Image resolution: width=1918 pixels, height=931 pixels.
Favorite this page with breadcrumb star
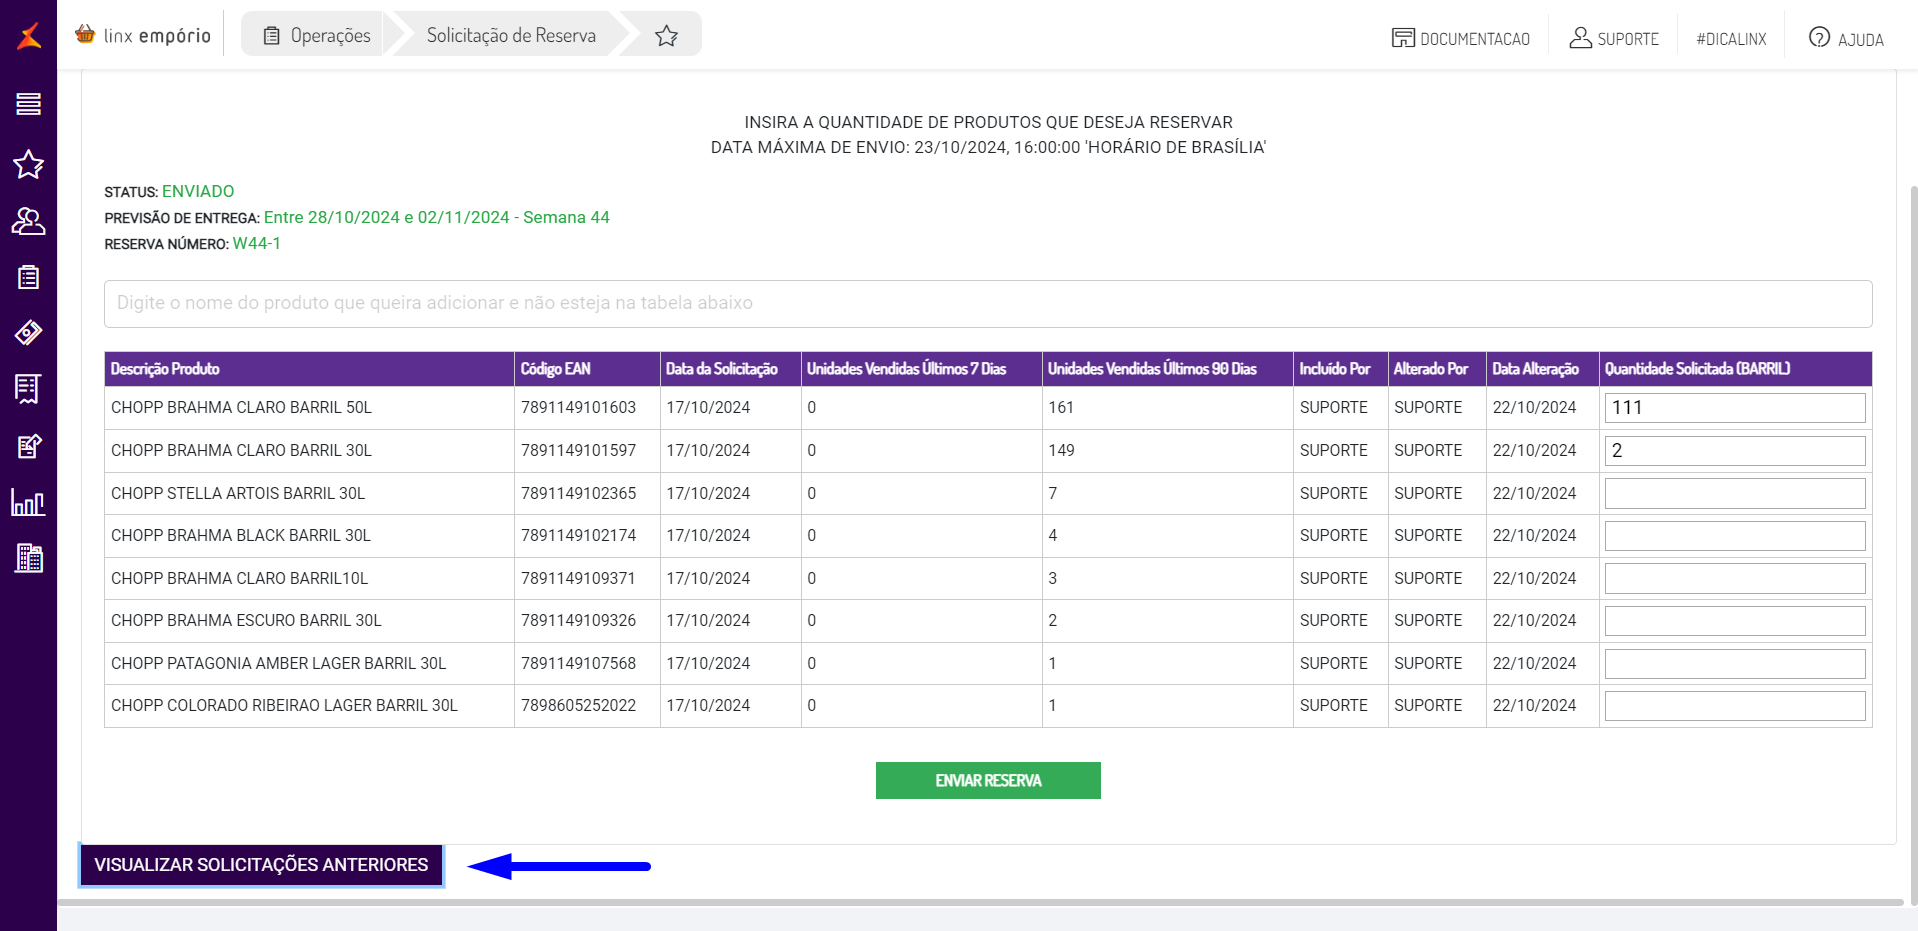click(x=666, y=36)
